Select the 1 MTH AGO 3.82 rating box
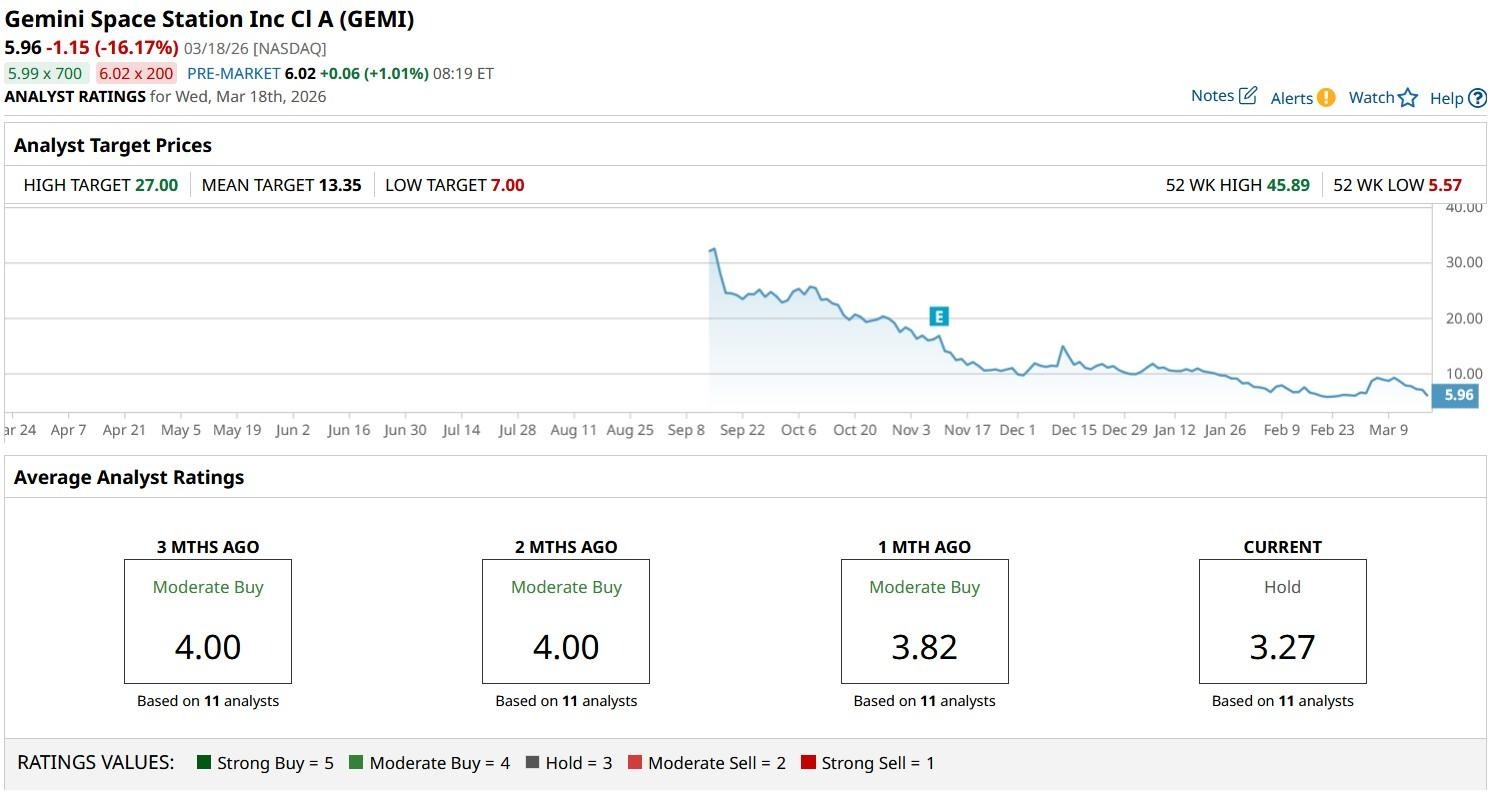 (x=924, y=621)
